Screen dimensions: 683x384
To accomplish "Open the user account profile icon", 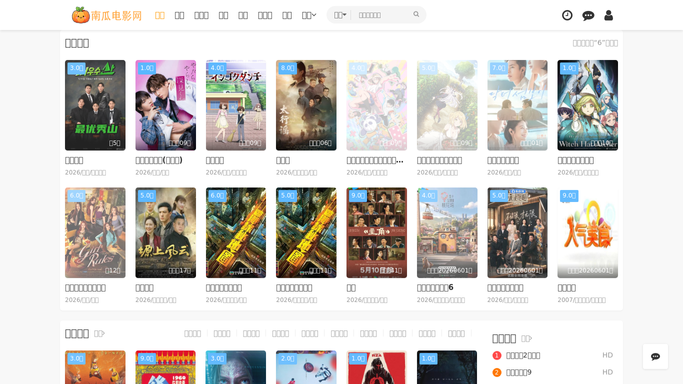I will [x=609, y=15].
